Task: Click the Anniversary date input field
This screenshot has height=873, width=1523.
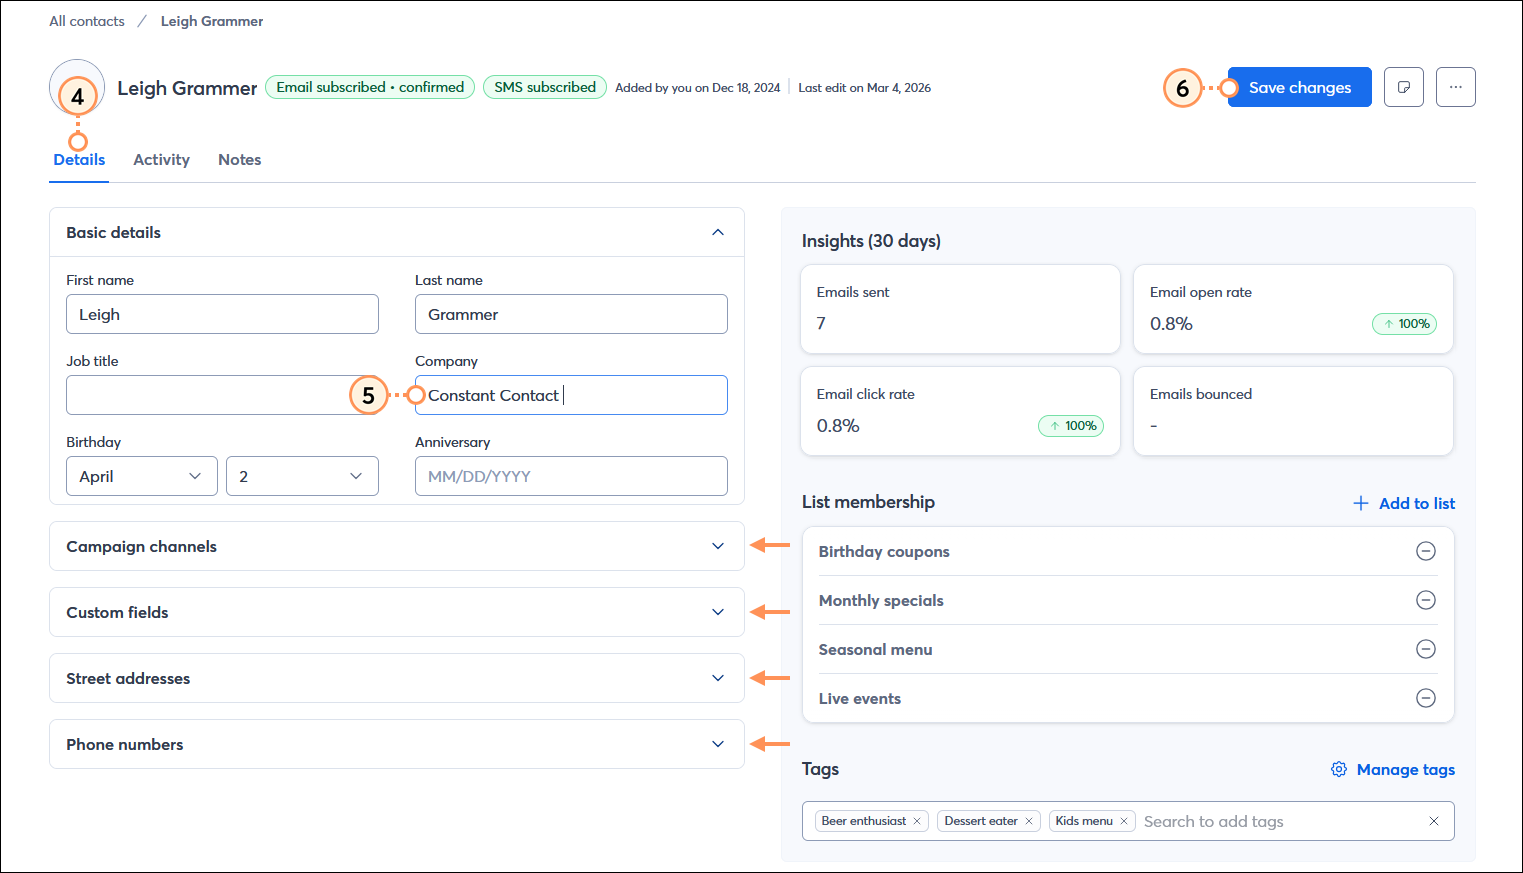Action: click(570, 476)
